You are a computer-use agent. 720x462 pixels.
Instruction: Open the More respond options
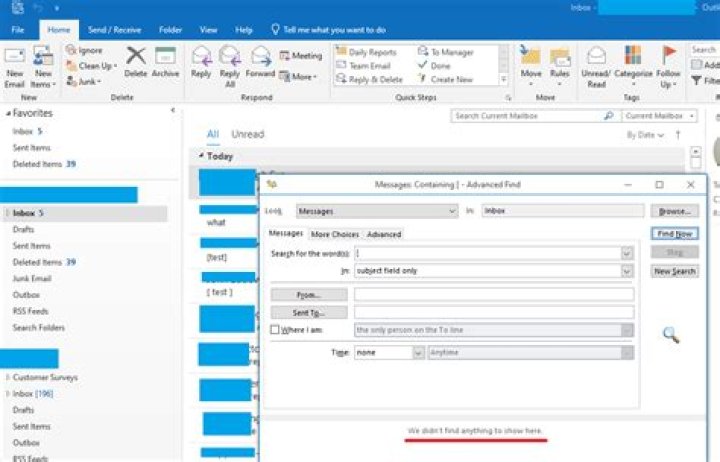[x=298, y=76]
